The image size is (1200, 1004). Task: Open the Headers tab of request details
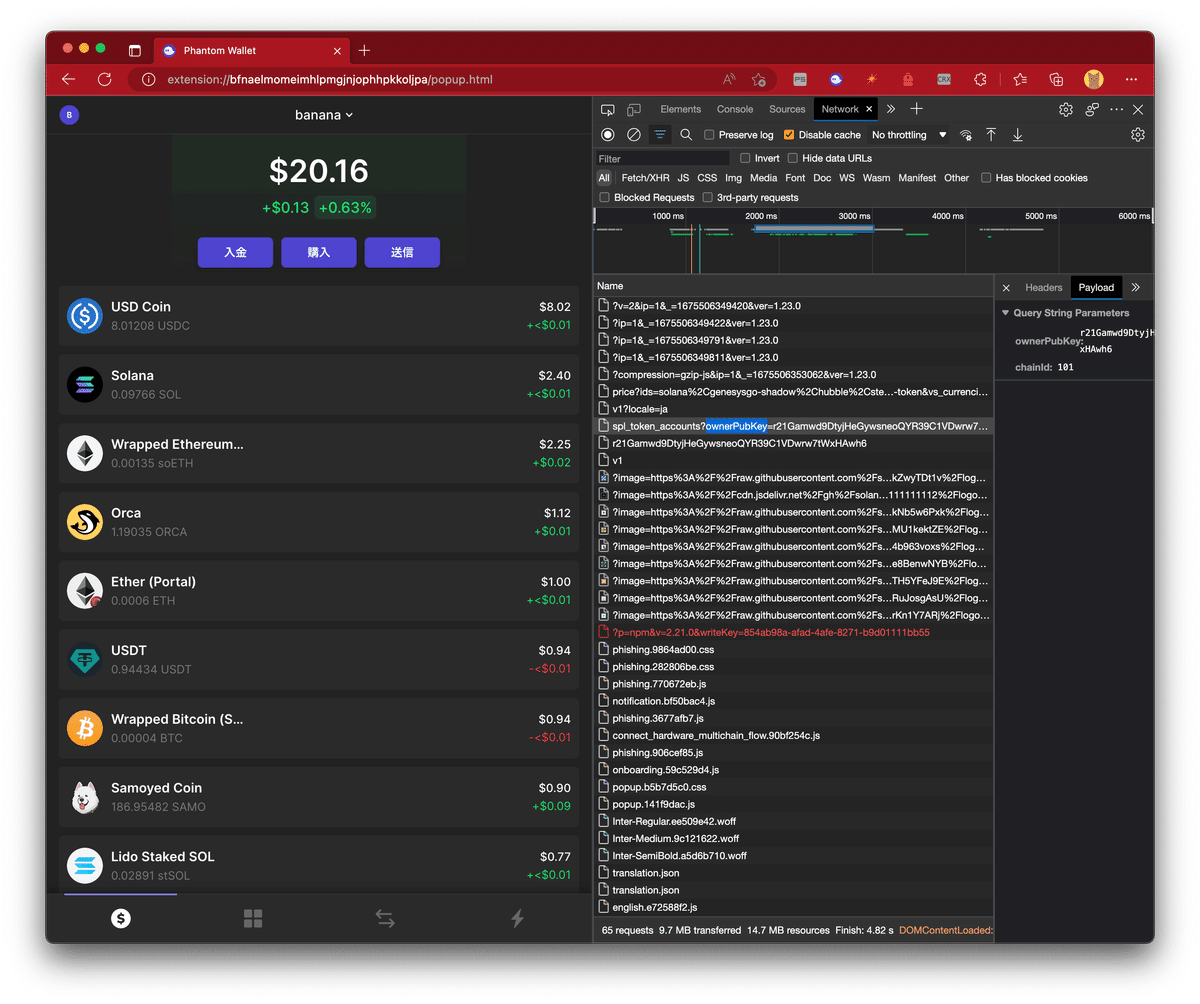coord(1044,287)
